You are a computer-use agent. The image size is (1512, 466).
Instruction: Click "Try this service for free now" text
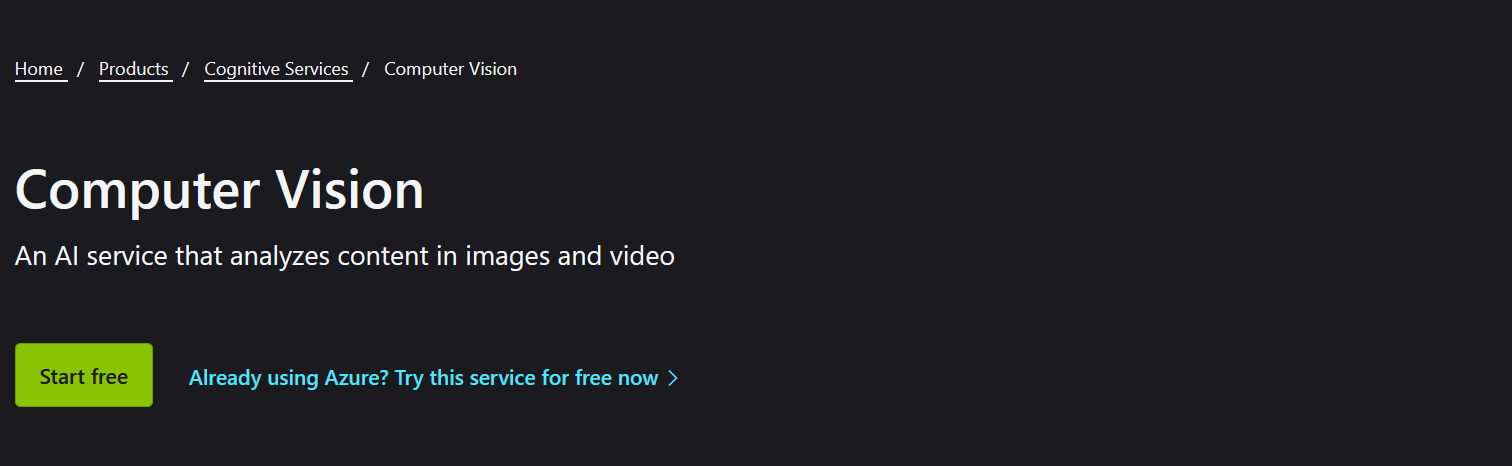pos(526,378)
